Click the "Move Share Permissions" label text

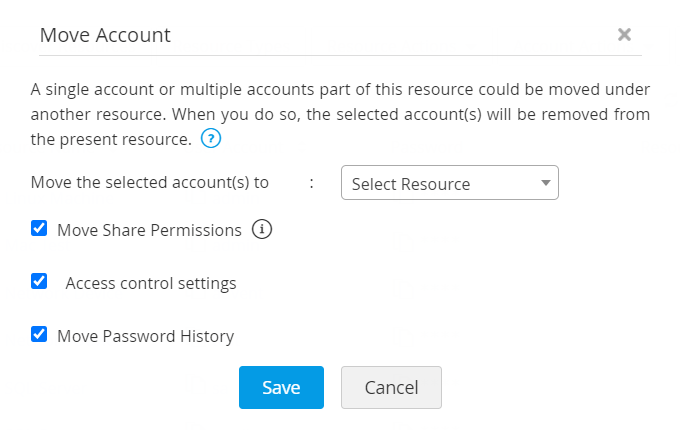click(149, 230)
